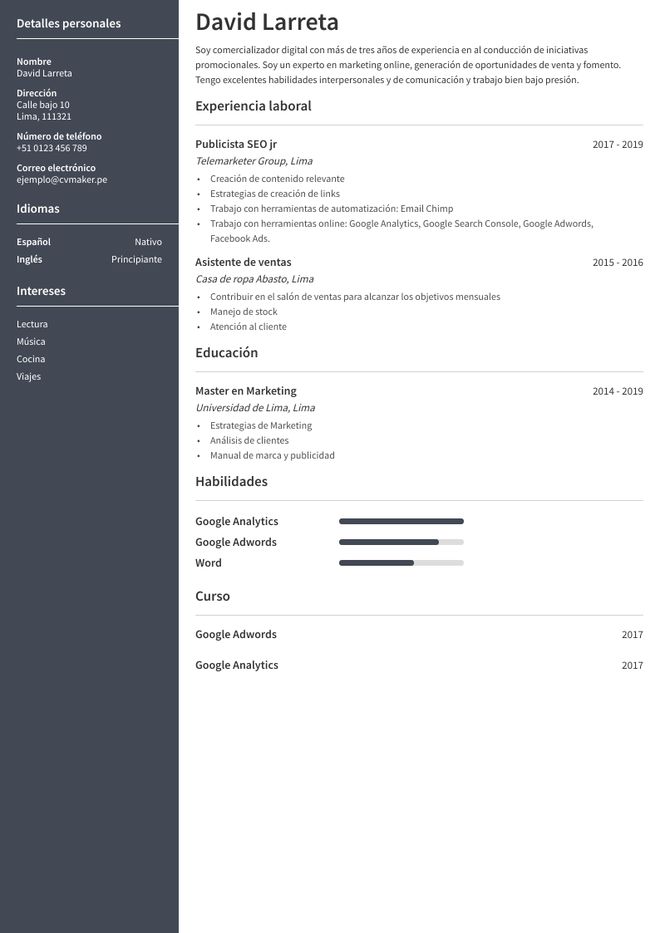
Task: Click the Calle bajo 10 address line
Action: 43,105
